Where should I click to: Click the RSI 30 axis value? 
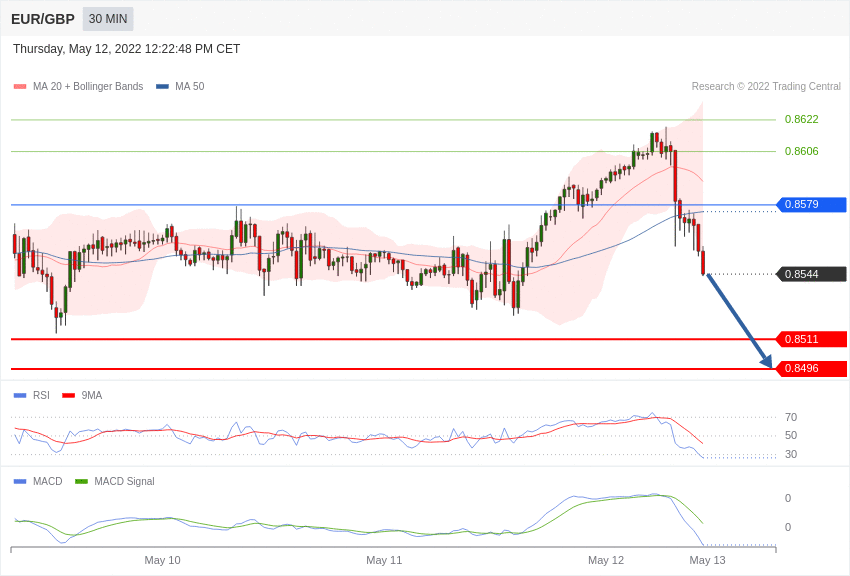tap(791, 454)
